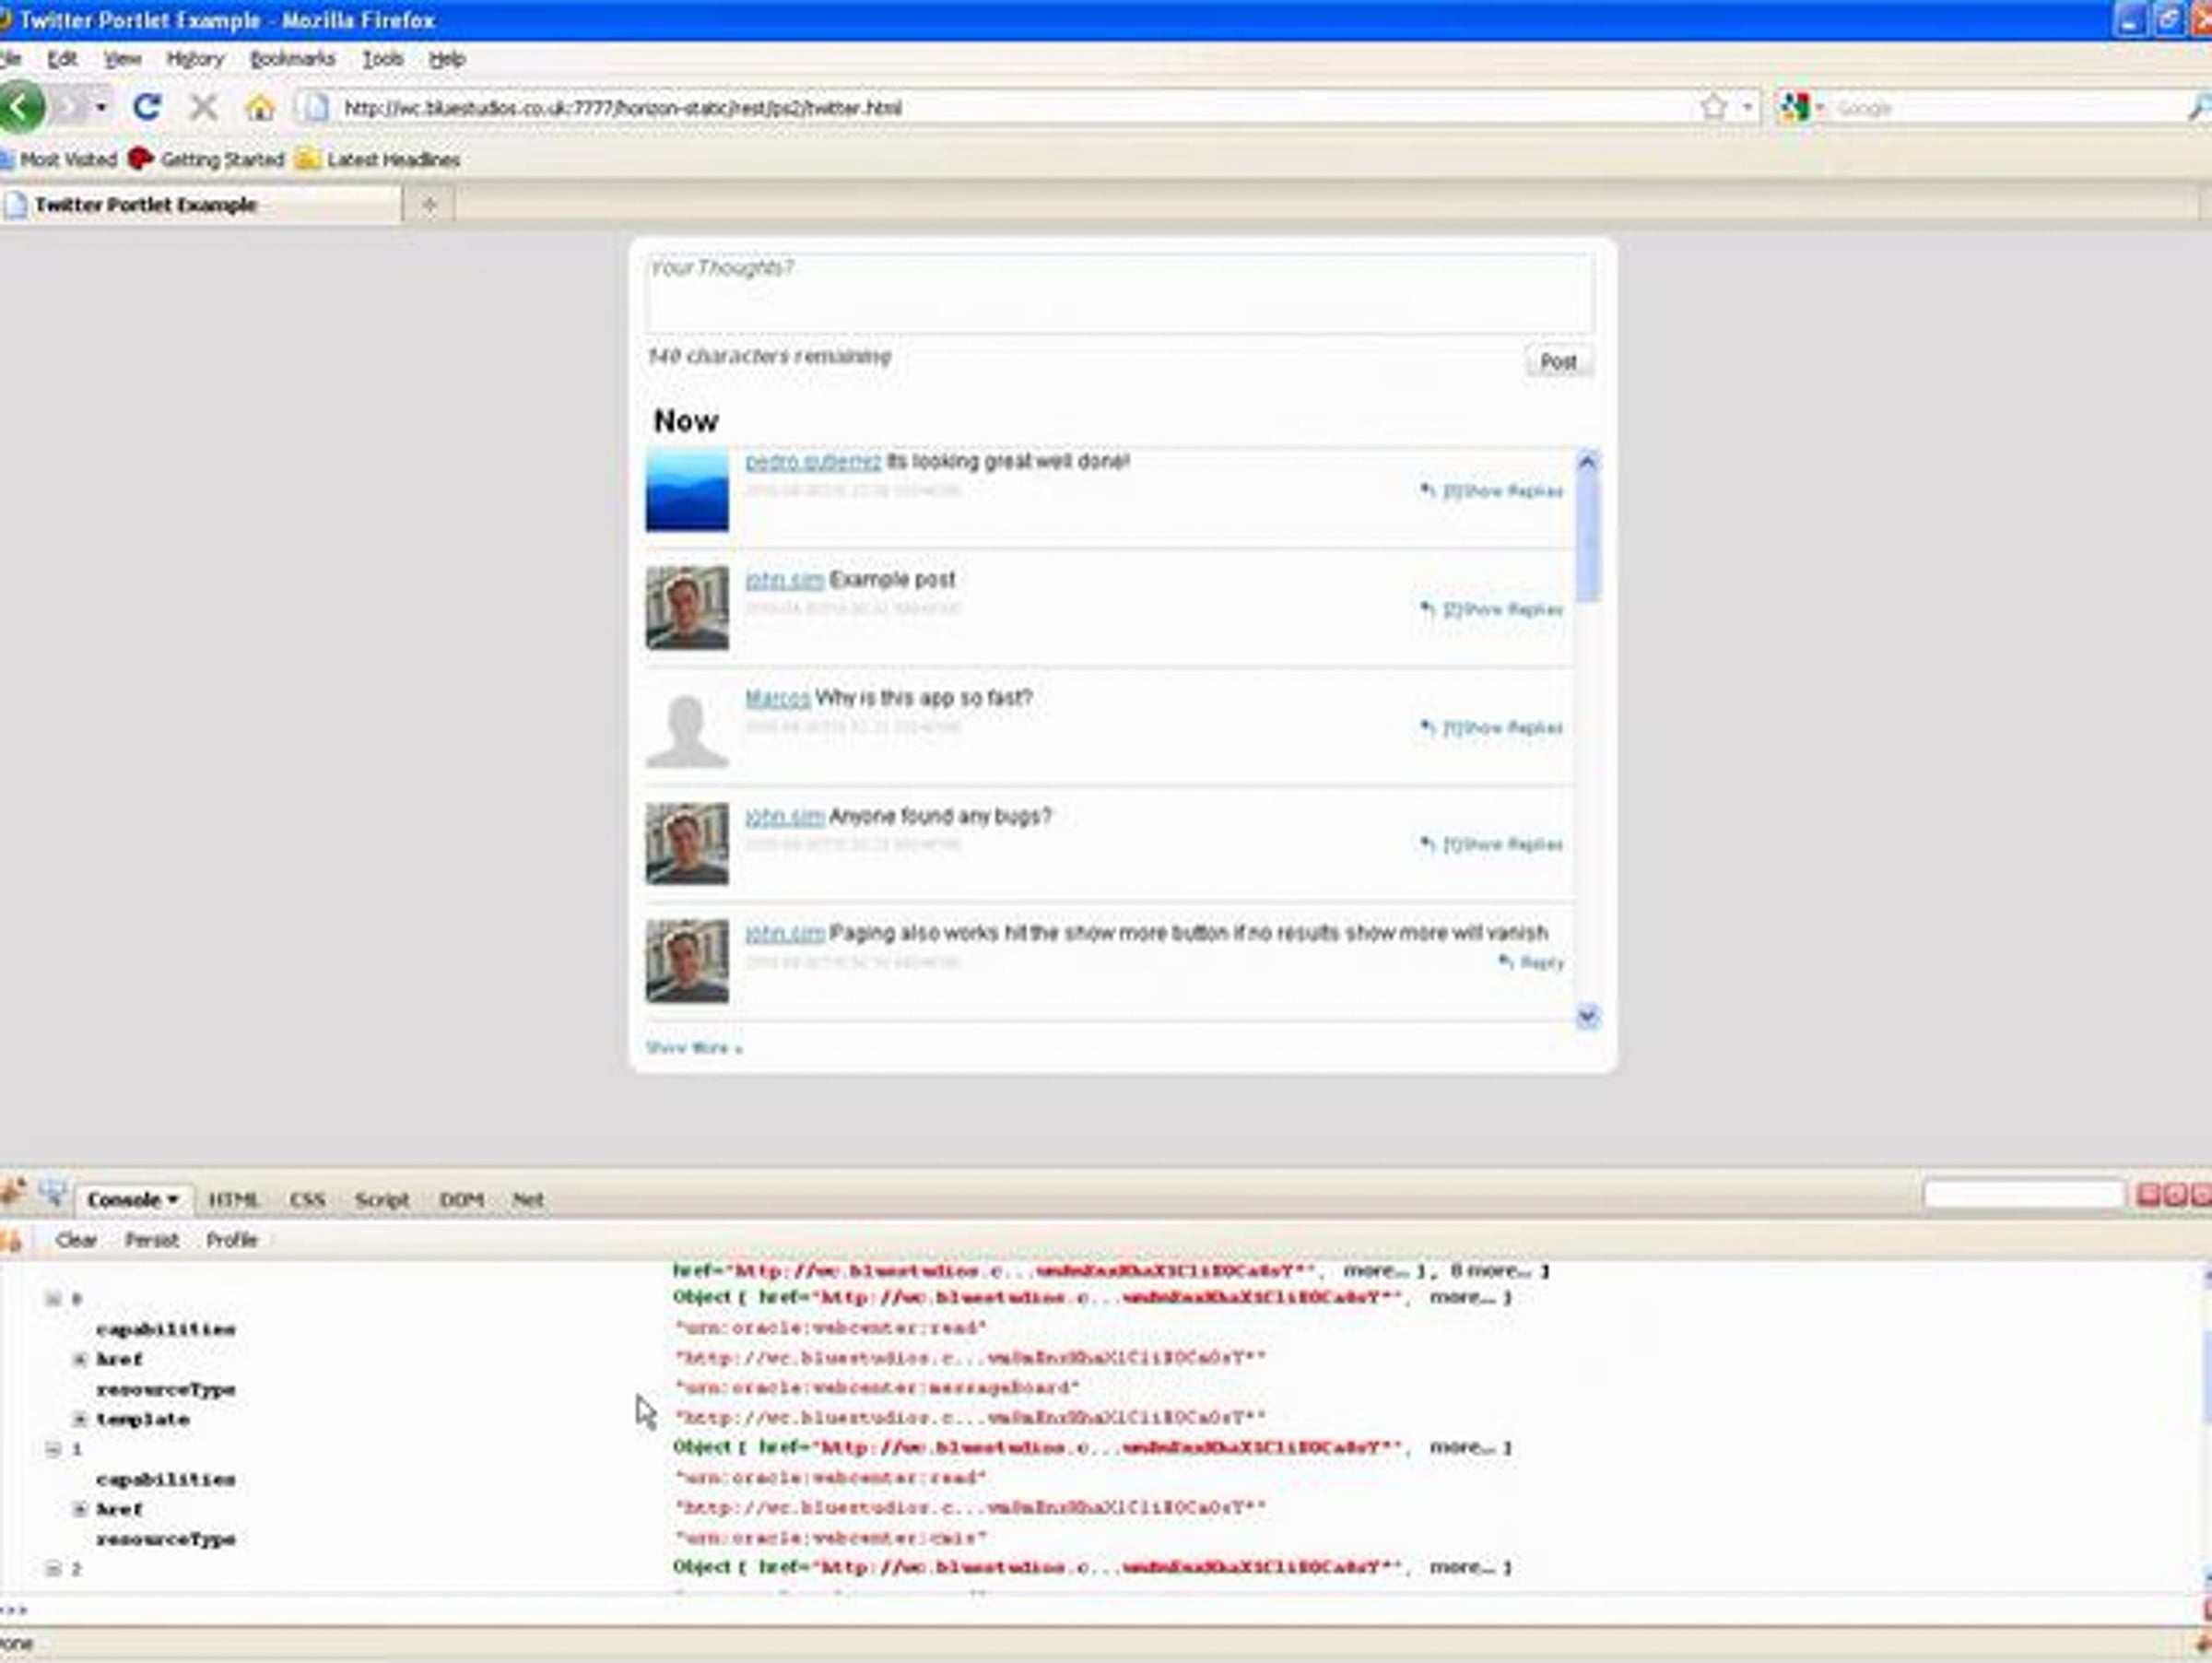This screenshot has width=2212, height=1663.
Task: Collapse the object node labeled 0
Action: tap(53, 1299)
